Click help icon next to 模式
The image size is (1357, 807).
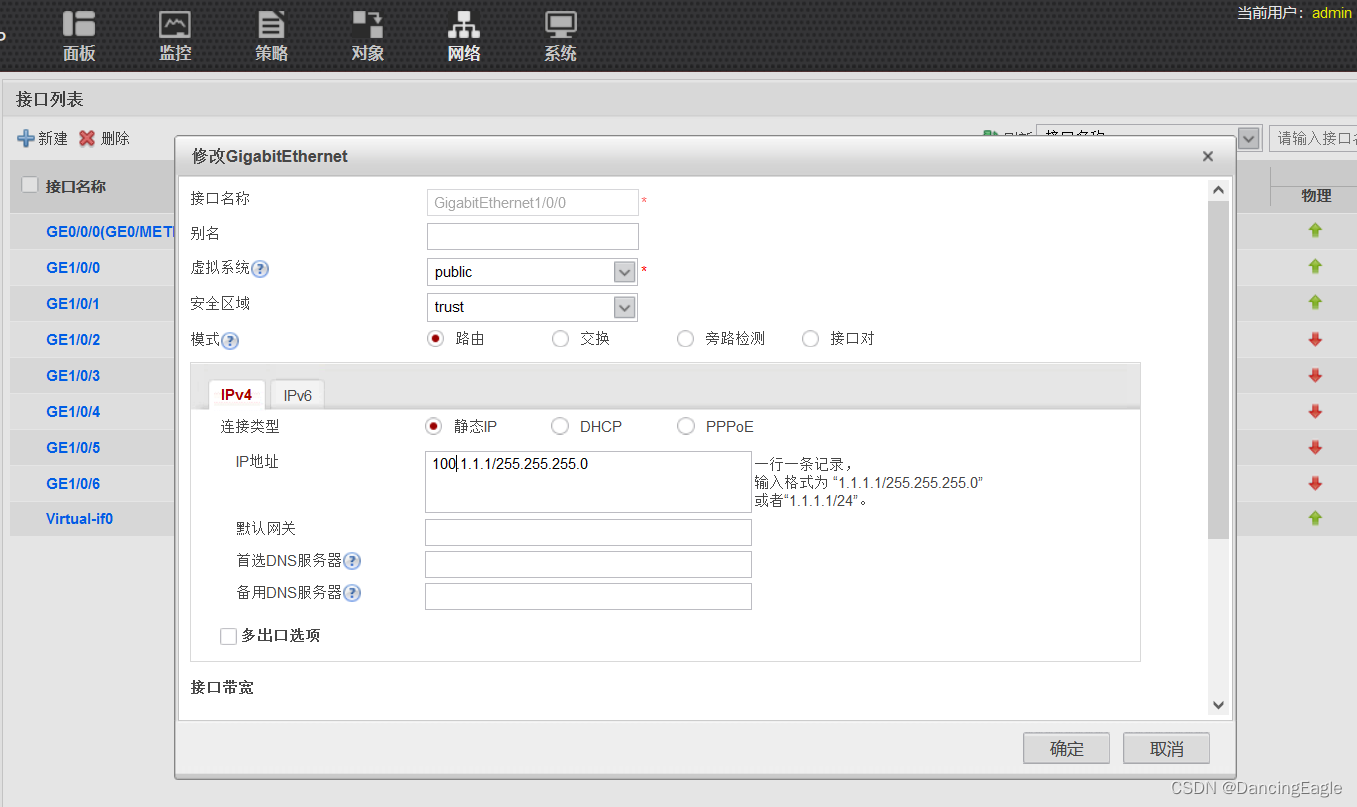[x=230, y=341]
